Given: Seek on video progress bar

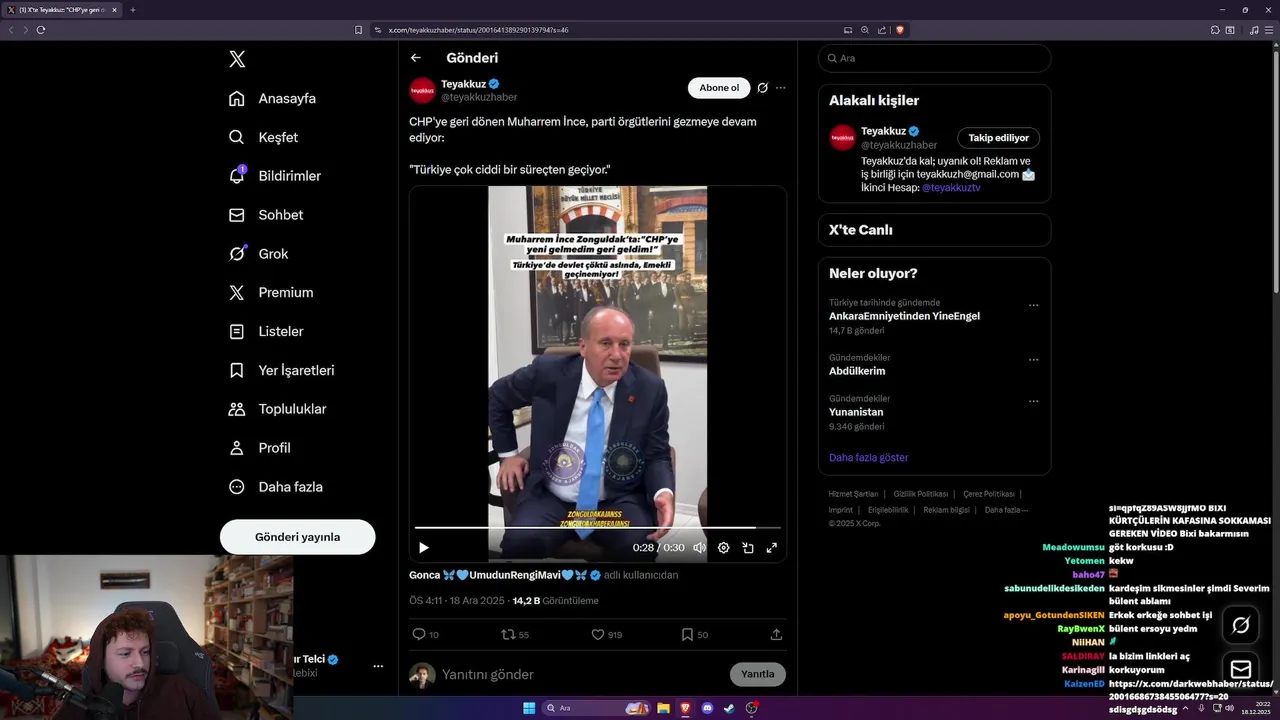Looking at the screenshot, I should point(598,527).
